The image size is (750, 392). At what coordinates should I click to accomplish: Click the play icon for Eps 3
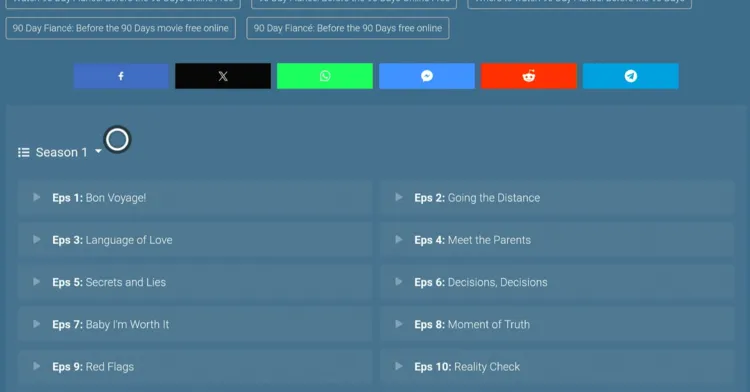(36, 239)
